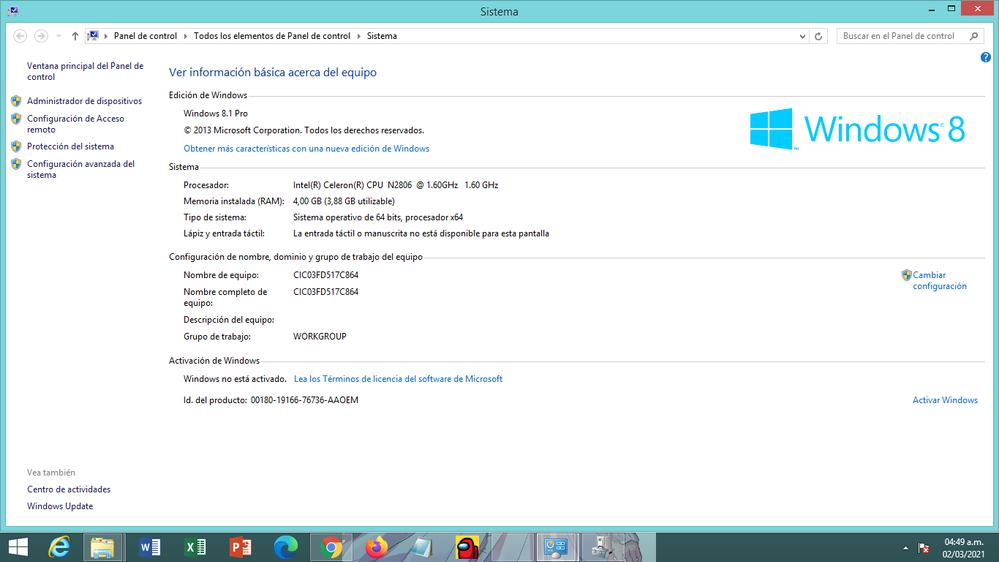
Task: Open Administrador de dispositivos
Action: point(84,101)
